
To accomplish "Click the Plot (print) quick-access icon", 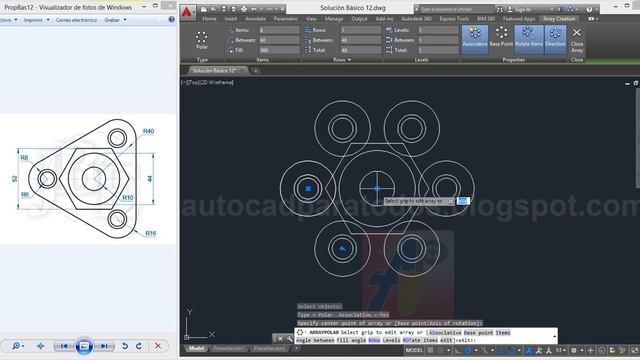I will tap(244, 9).
